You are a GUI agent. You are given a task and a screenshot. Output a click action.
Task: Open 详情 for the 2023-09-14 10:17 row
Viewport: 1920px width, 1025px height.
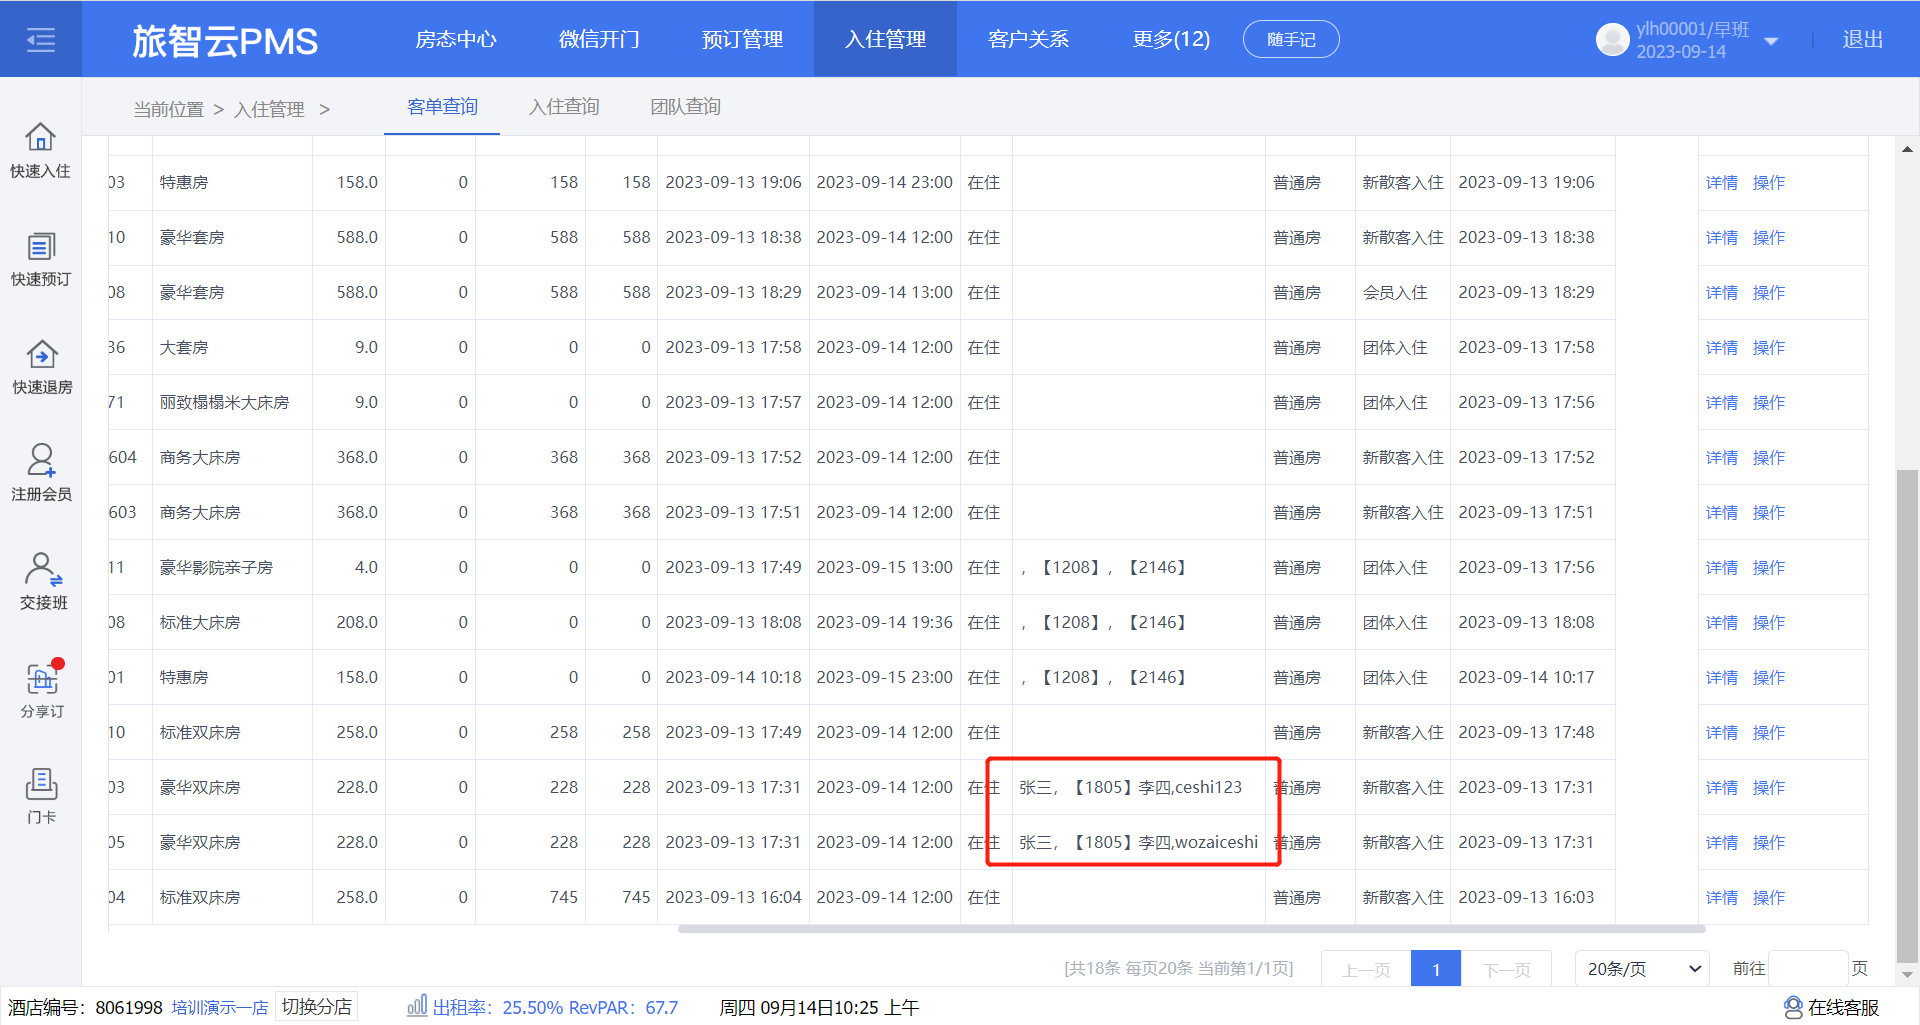(1721, 678)
